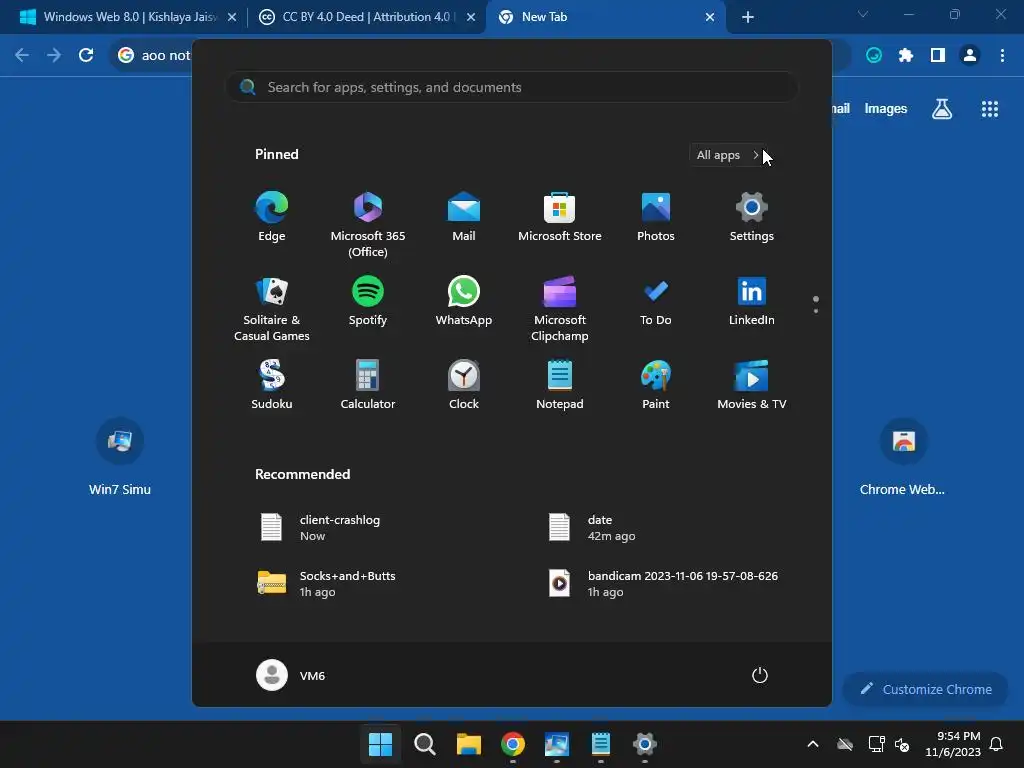The height and width of the screenshot is (768, 1024).
Task: Click the power button in Start menu
Action: 760,675
